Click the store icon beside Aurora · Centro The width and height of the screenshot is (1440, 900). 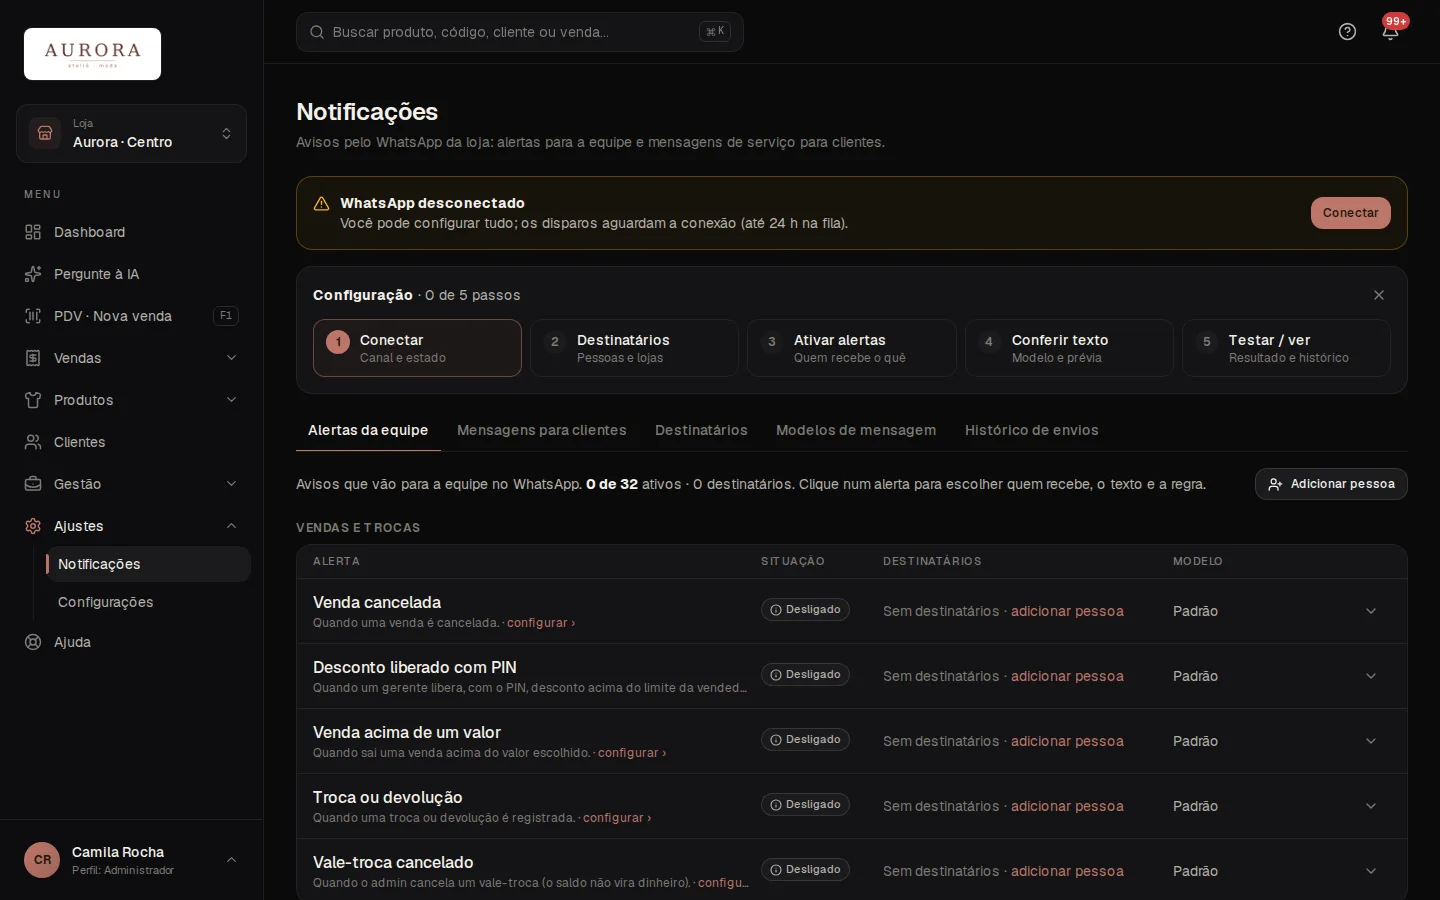[45, 133]
